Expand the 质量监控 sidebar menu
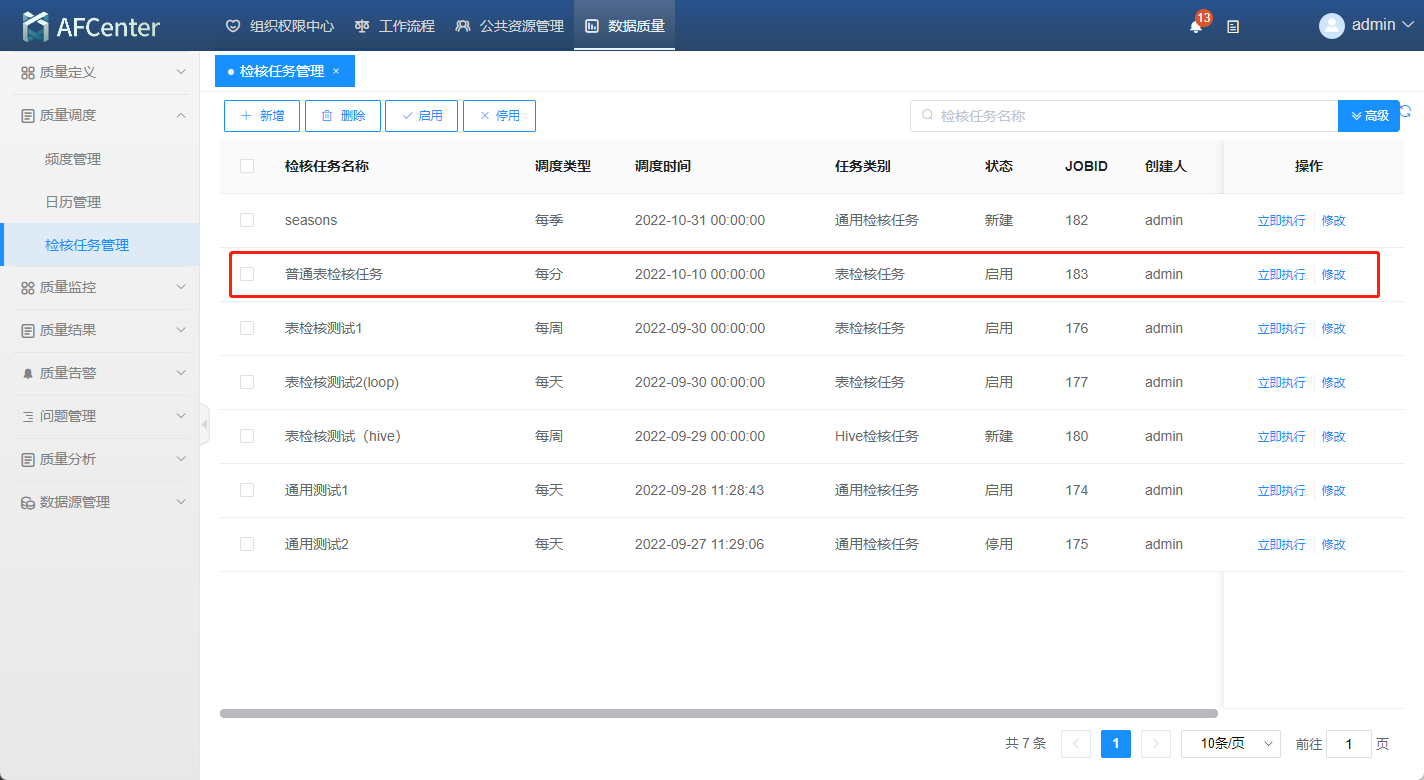 coord(100,287)
